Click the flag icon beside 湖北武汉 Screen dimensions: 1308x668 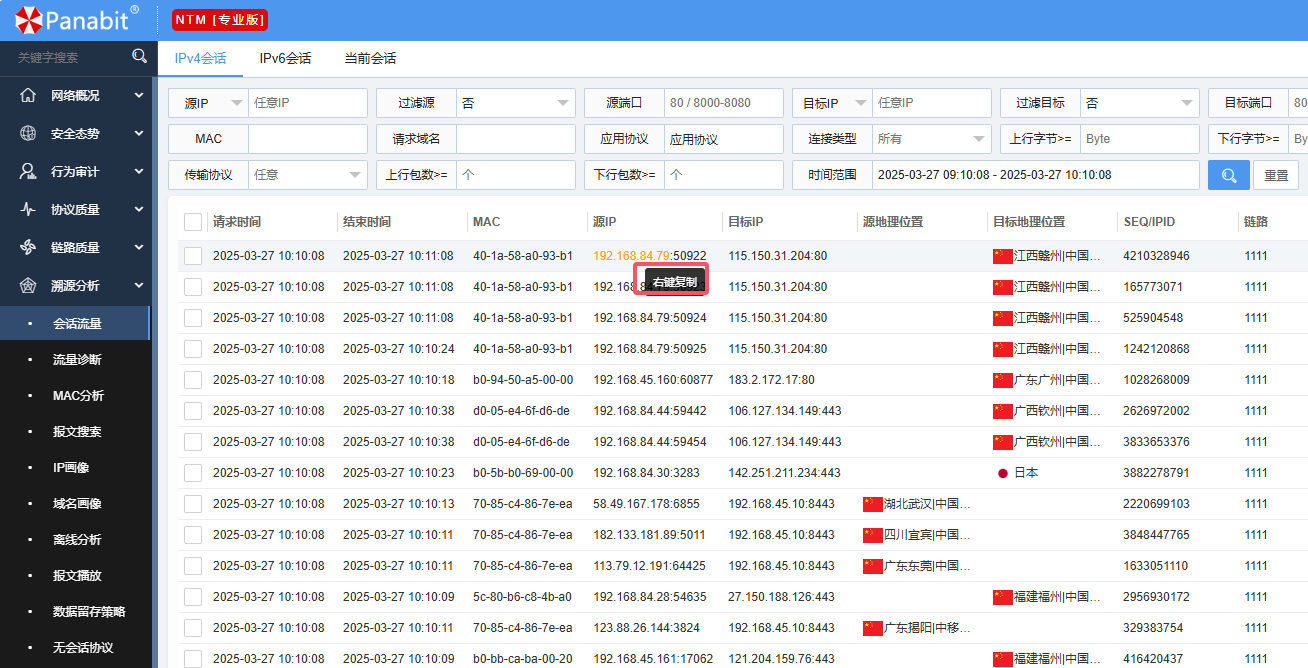[x=872, y=504]
